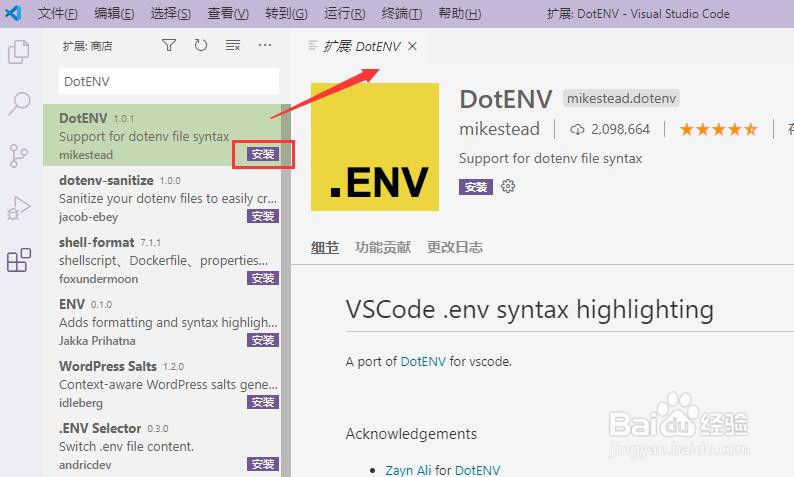This screenshot has height=477, width=794.
Task: Select the ENV 0.1.0 list item
Action: click(162, 322)
